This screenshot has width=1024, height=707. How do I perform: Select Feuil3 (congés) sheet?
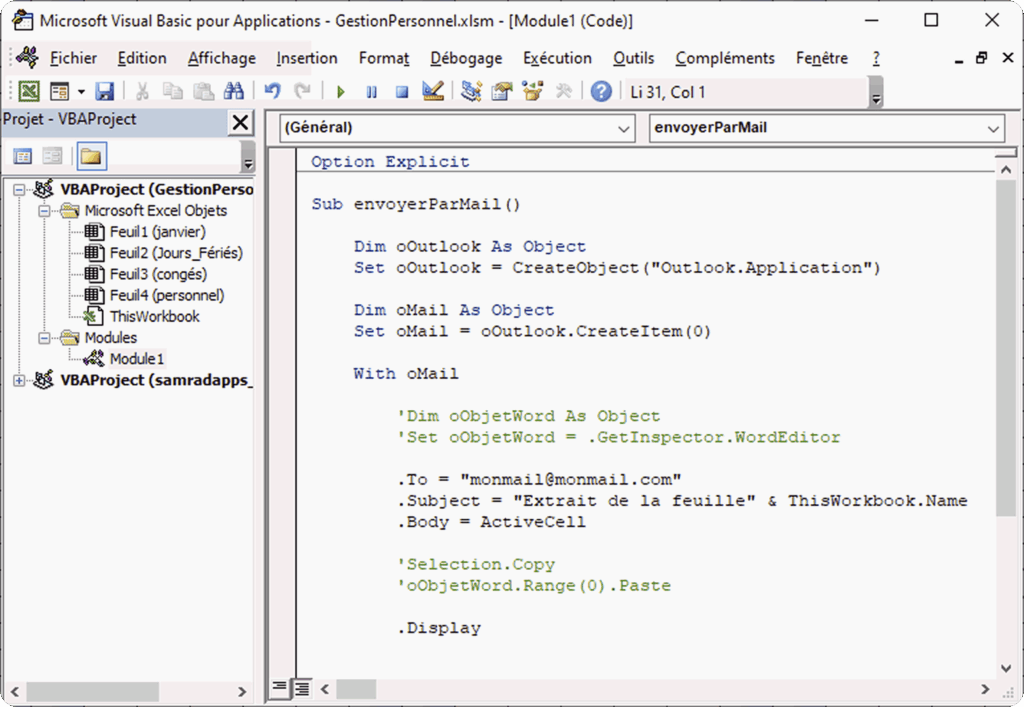click(146, 274)
